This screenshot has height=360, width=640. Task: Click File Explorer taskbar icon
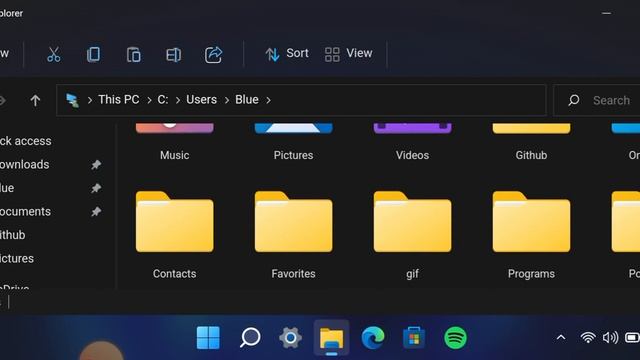[331, 338]
